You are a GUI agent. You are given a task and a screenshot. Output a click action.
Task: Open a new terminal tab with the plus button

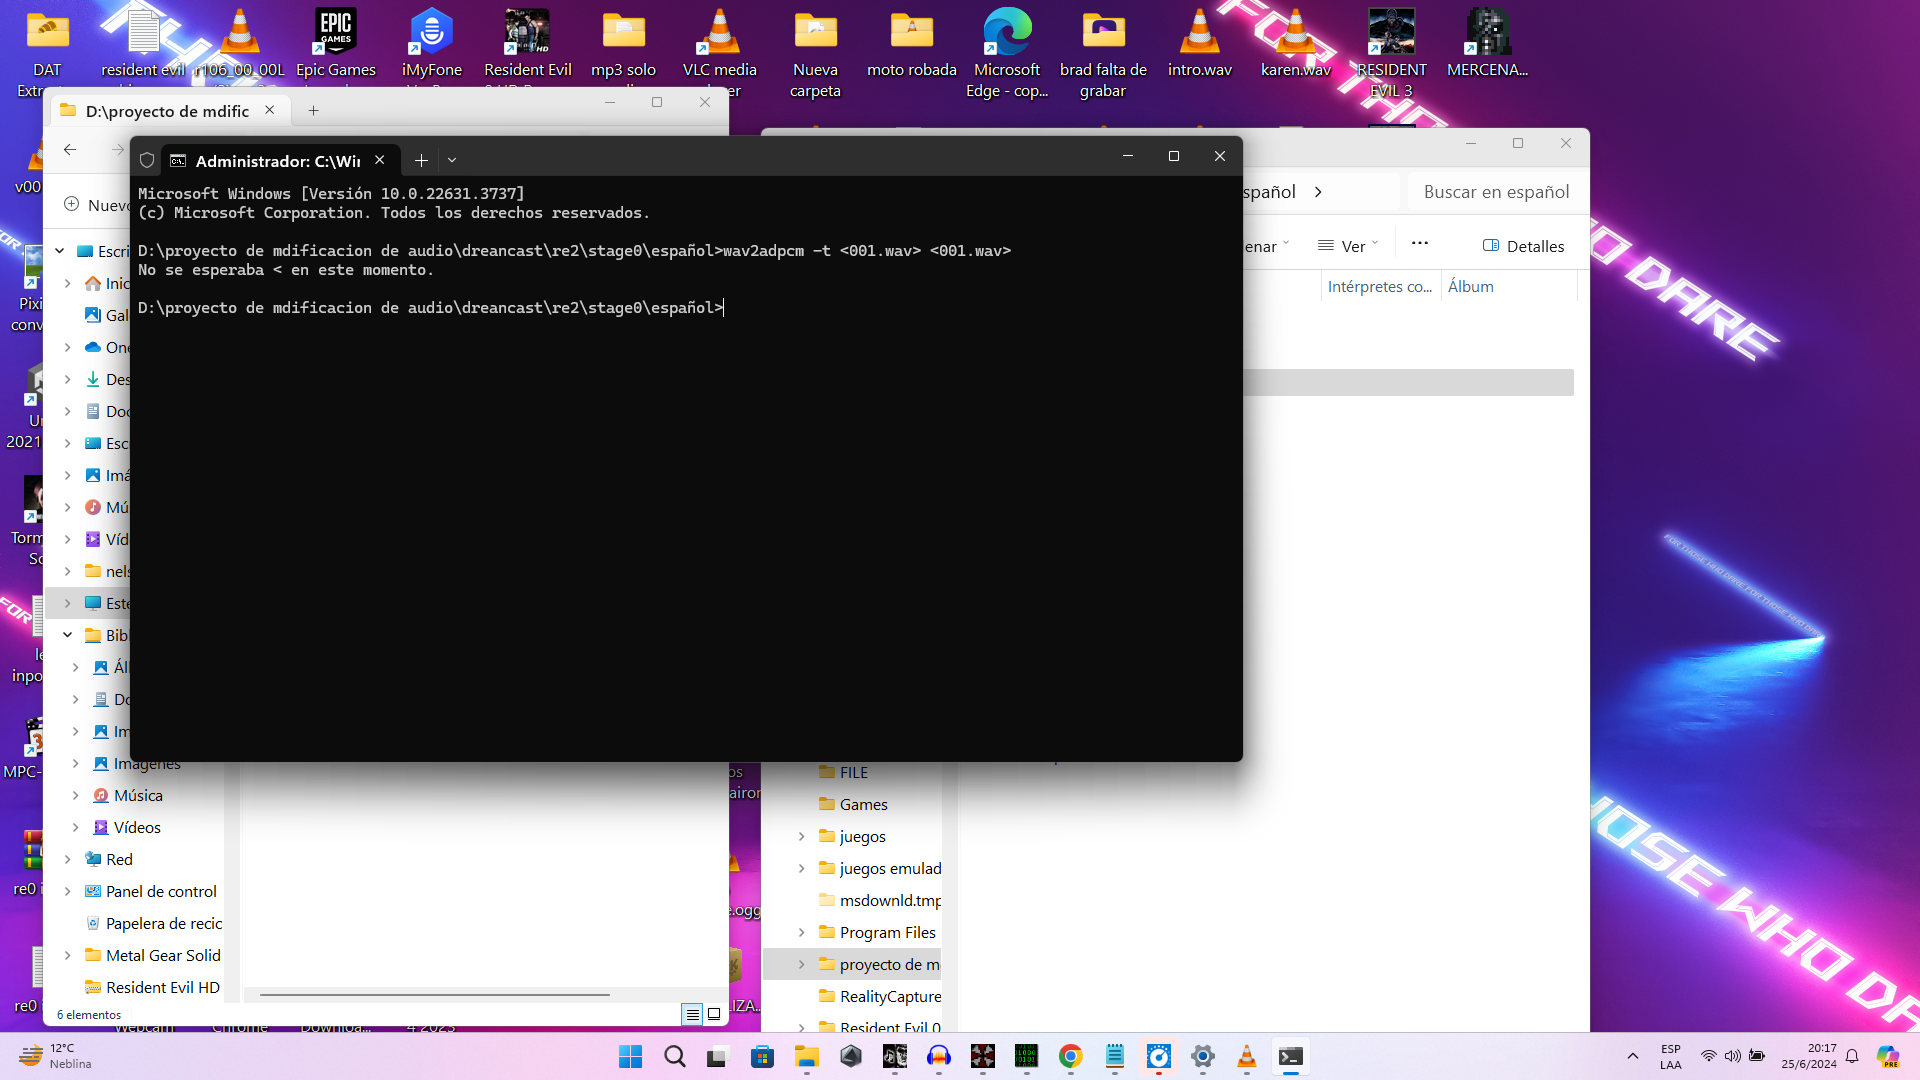pos(421,160)
